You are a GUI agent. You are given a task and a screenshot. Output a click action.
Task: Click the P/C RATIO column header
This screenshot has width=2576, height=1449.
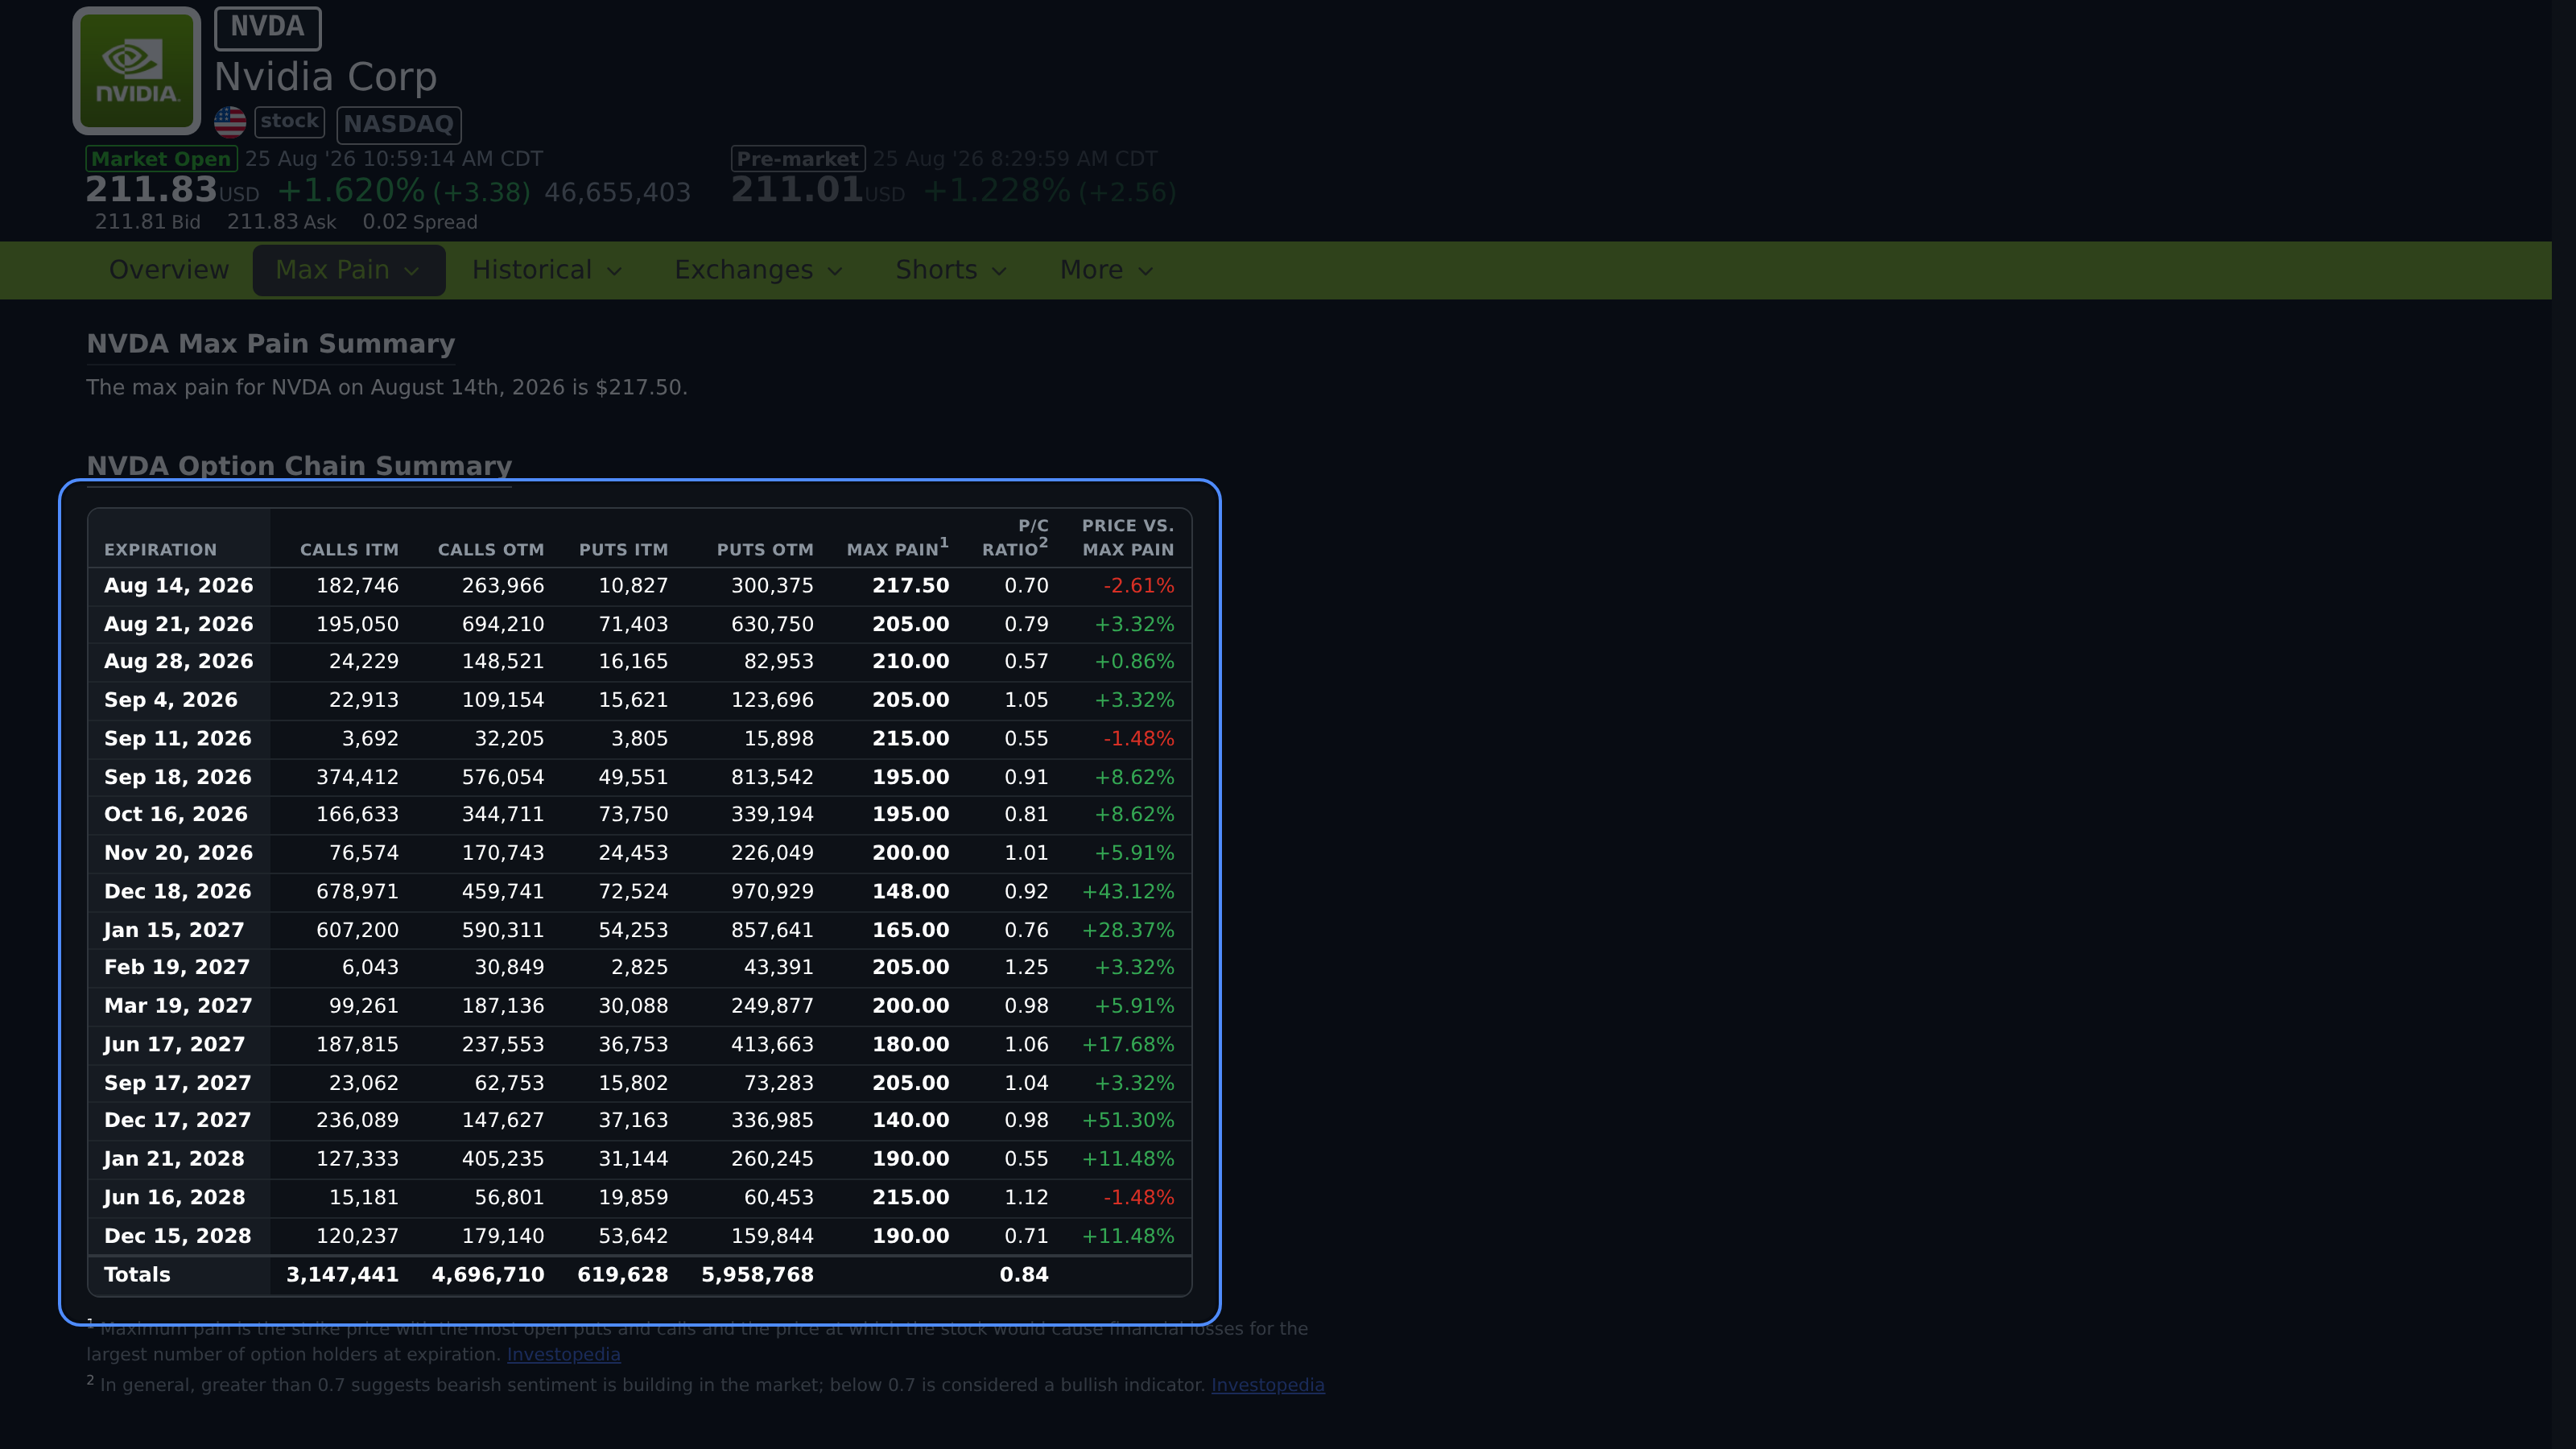[1015, 538]
